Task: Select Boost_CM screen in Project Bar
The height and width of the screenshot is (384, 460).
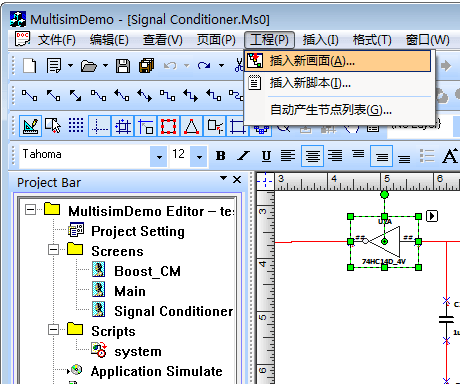Action: click(147, 271)
